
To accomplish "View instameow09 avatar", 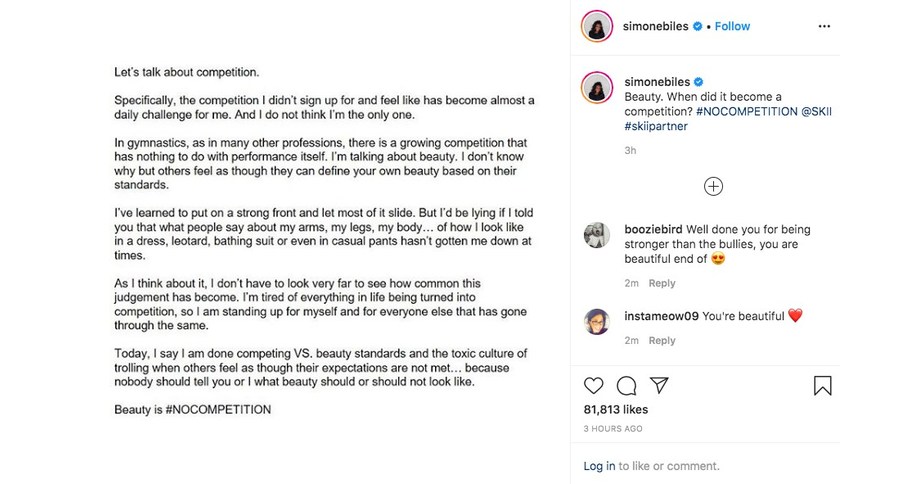I will [597, 322].
